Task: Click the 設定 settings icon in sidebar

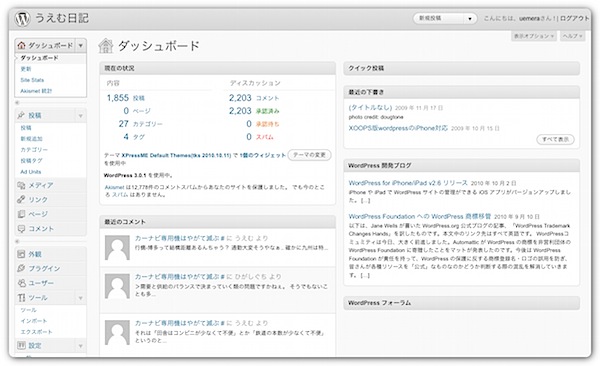Action: pos(21,345)
